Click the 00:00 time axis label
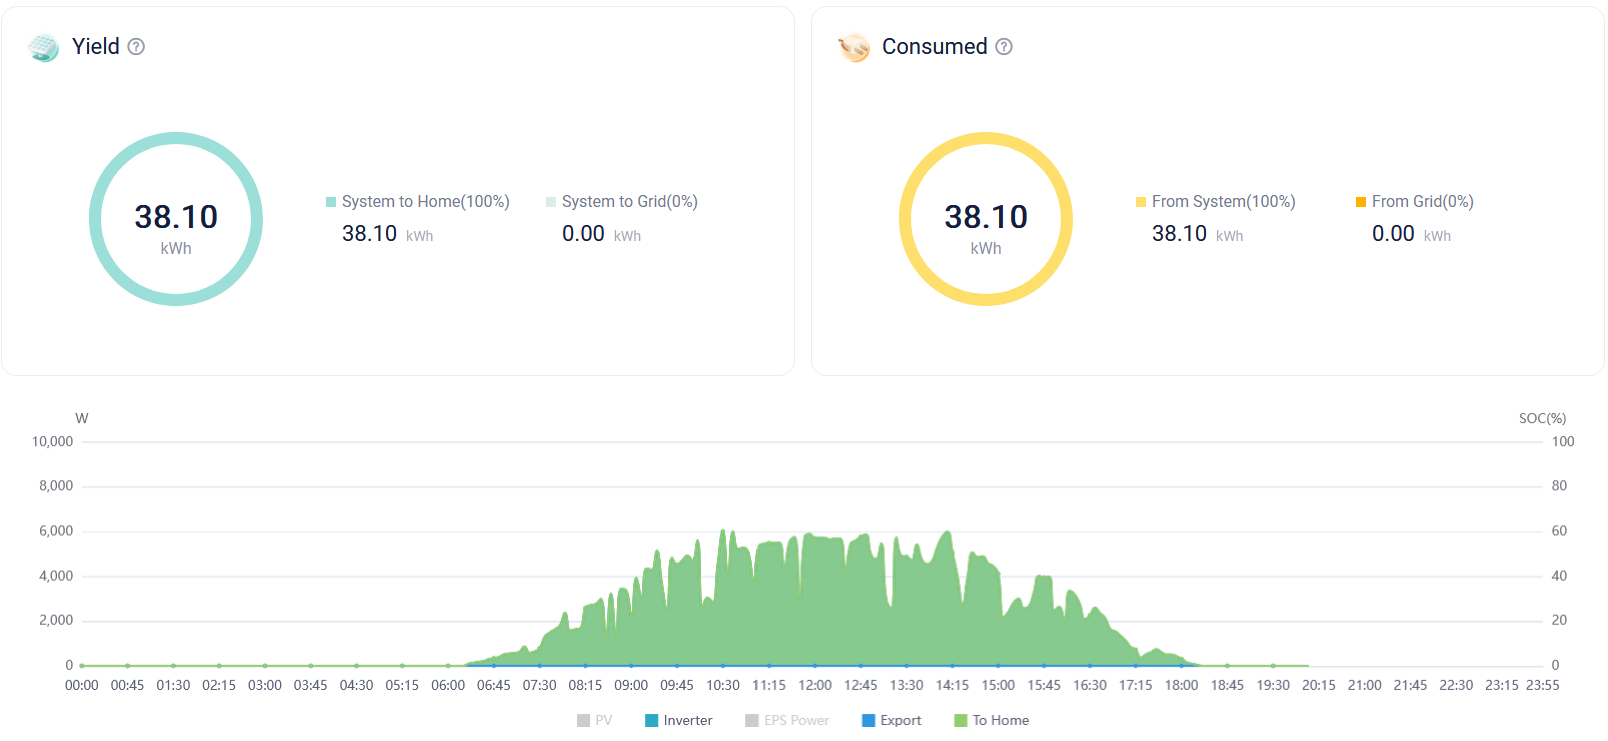 (82, 685)
